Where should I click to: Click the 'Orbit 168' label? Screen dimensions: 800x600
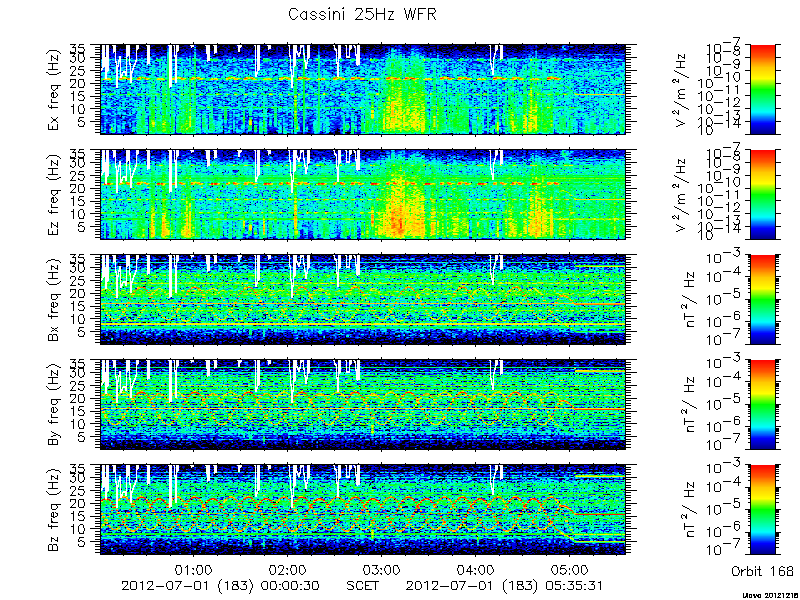coord(762,571)
